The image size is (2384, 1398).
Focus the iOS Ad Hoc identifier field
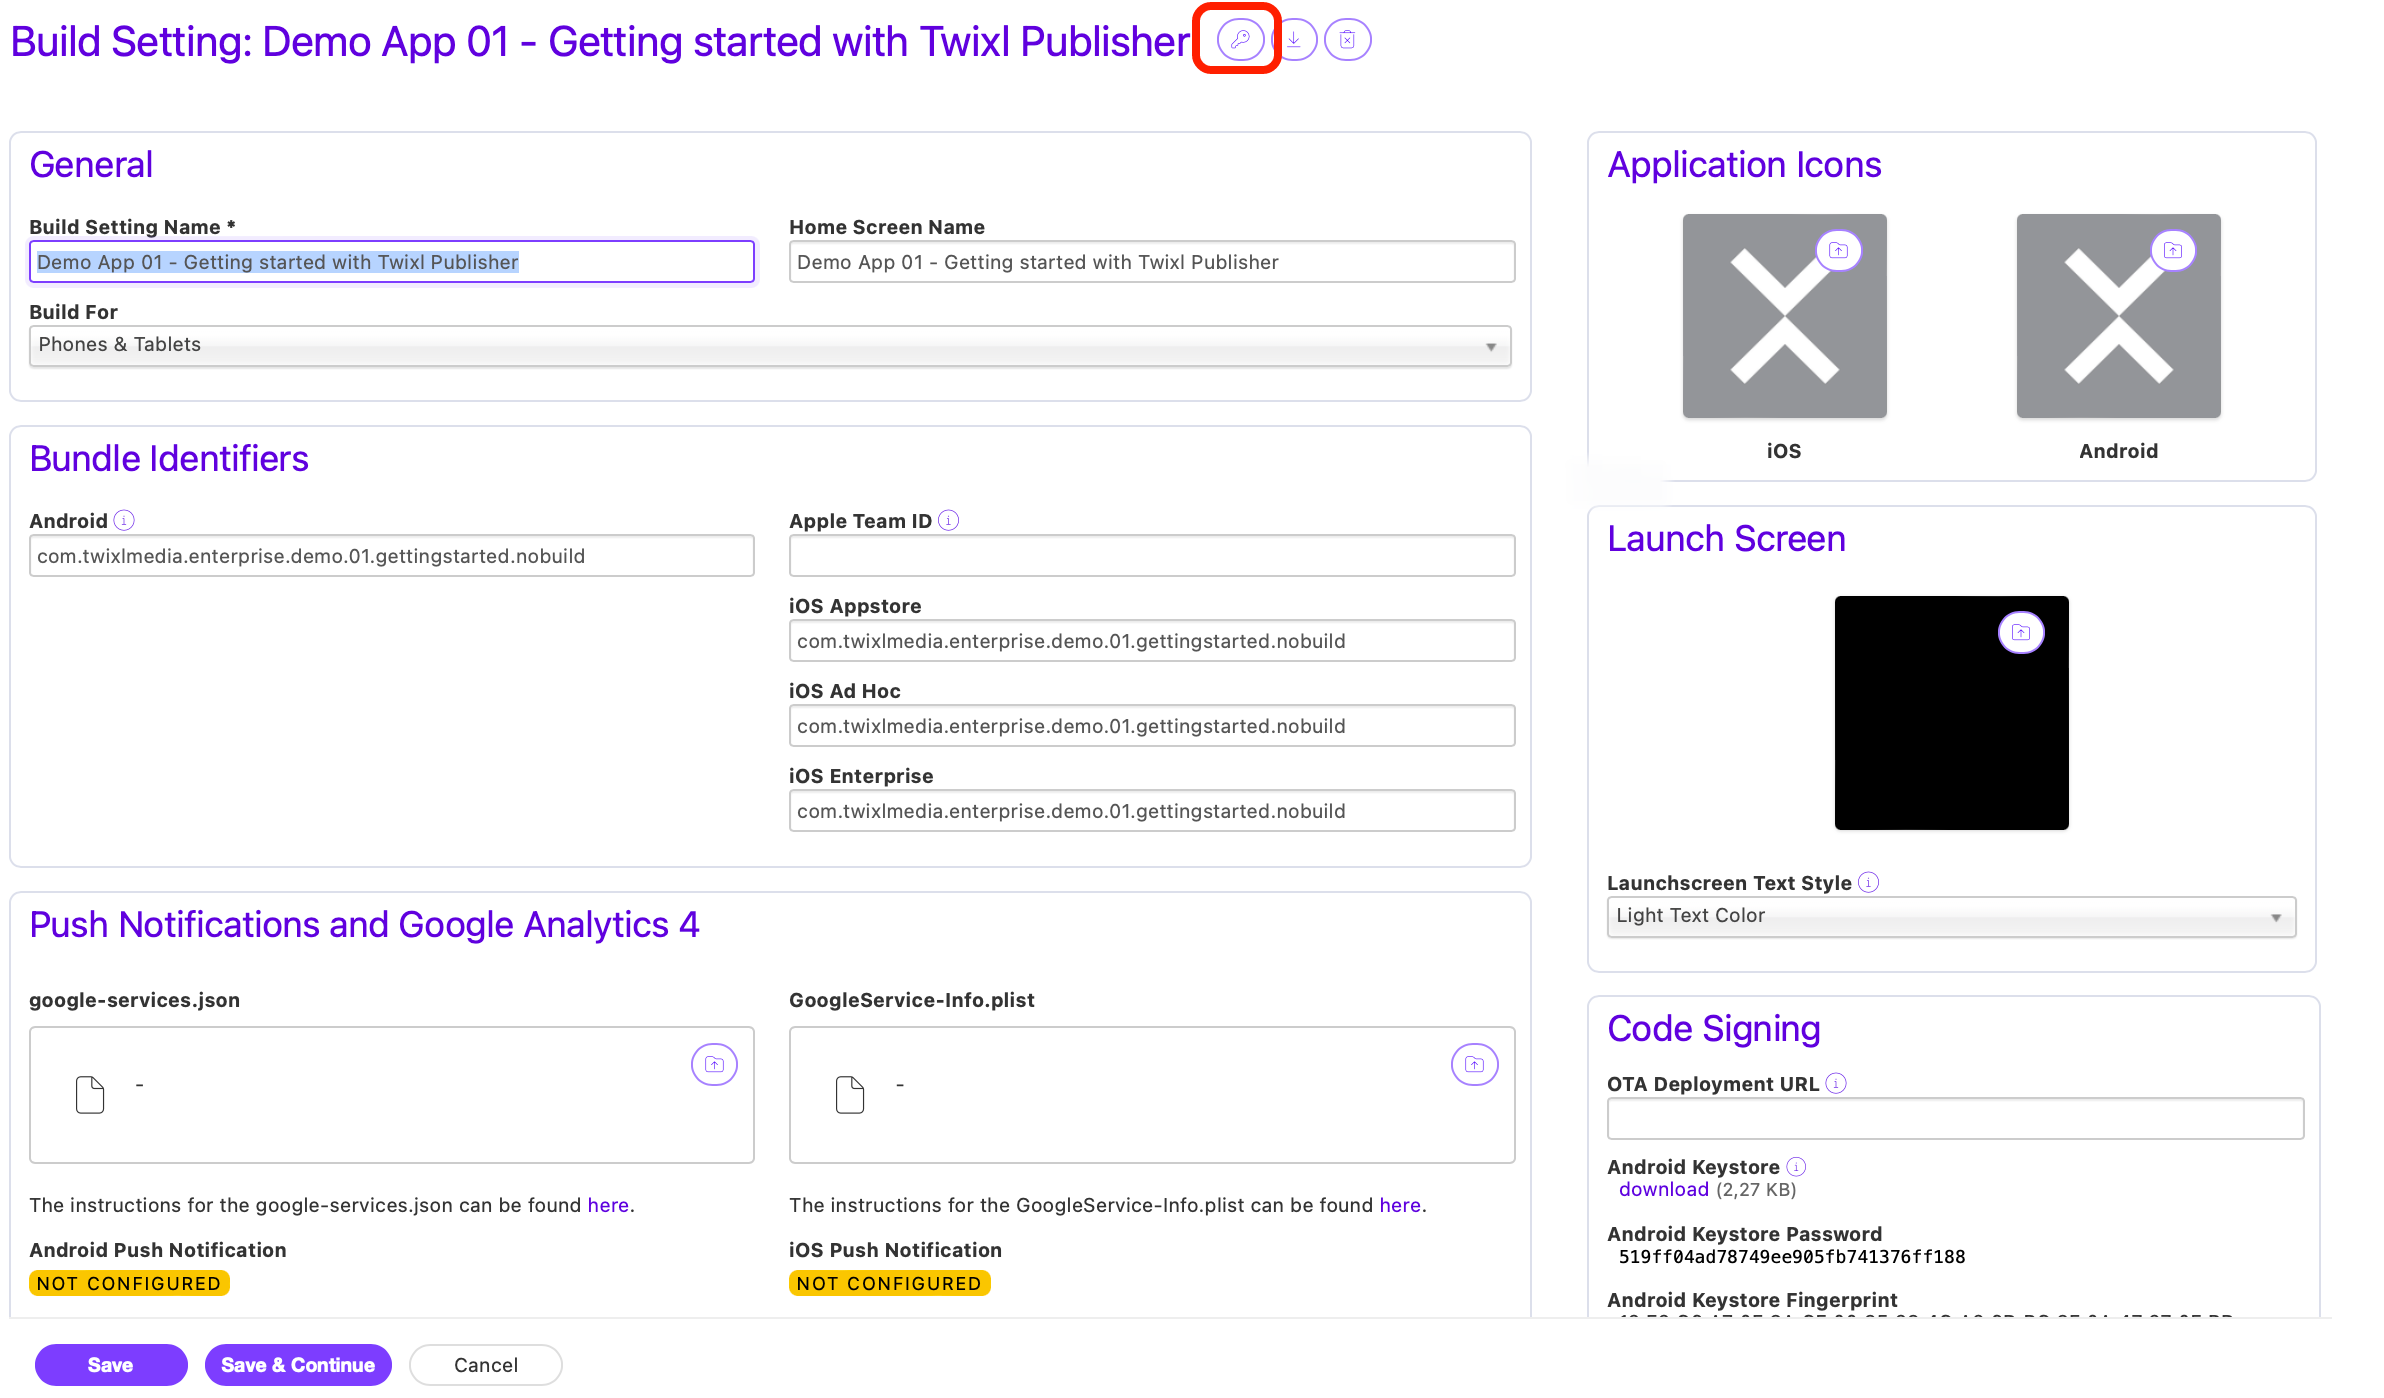pos(1152,726)
